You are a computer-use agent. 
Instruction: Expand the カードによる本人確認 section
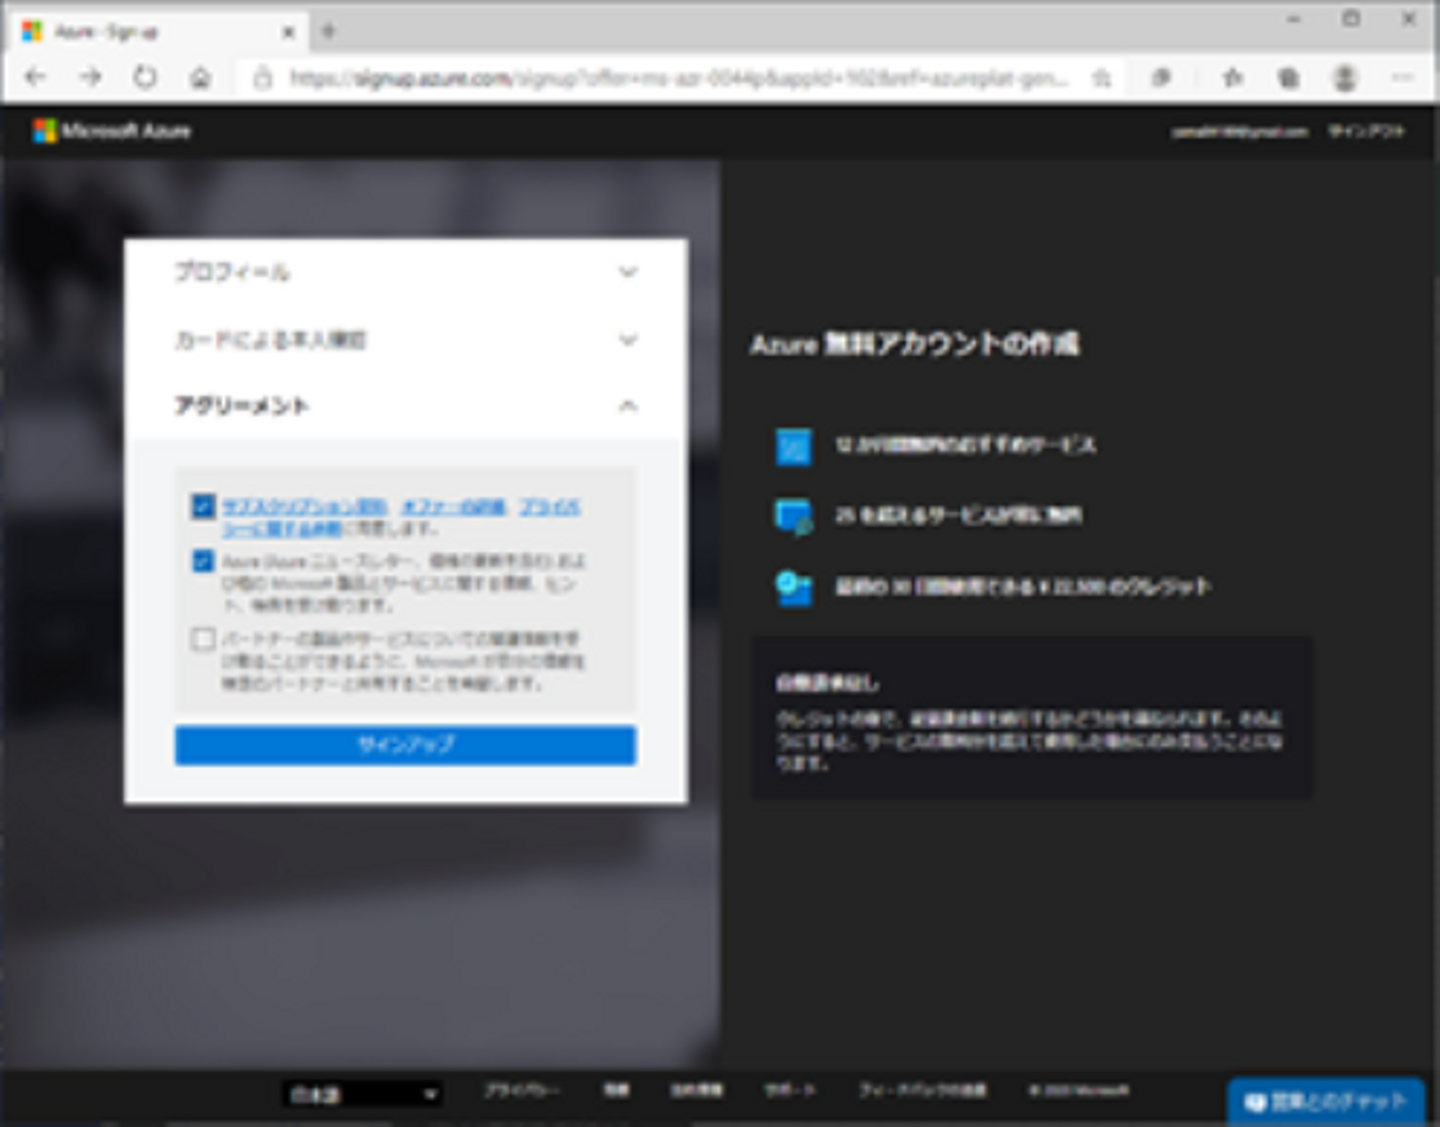click(406, 340)
